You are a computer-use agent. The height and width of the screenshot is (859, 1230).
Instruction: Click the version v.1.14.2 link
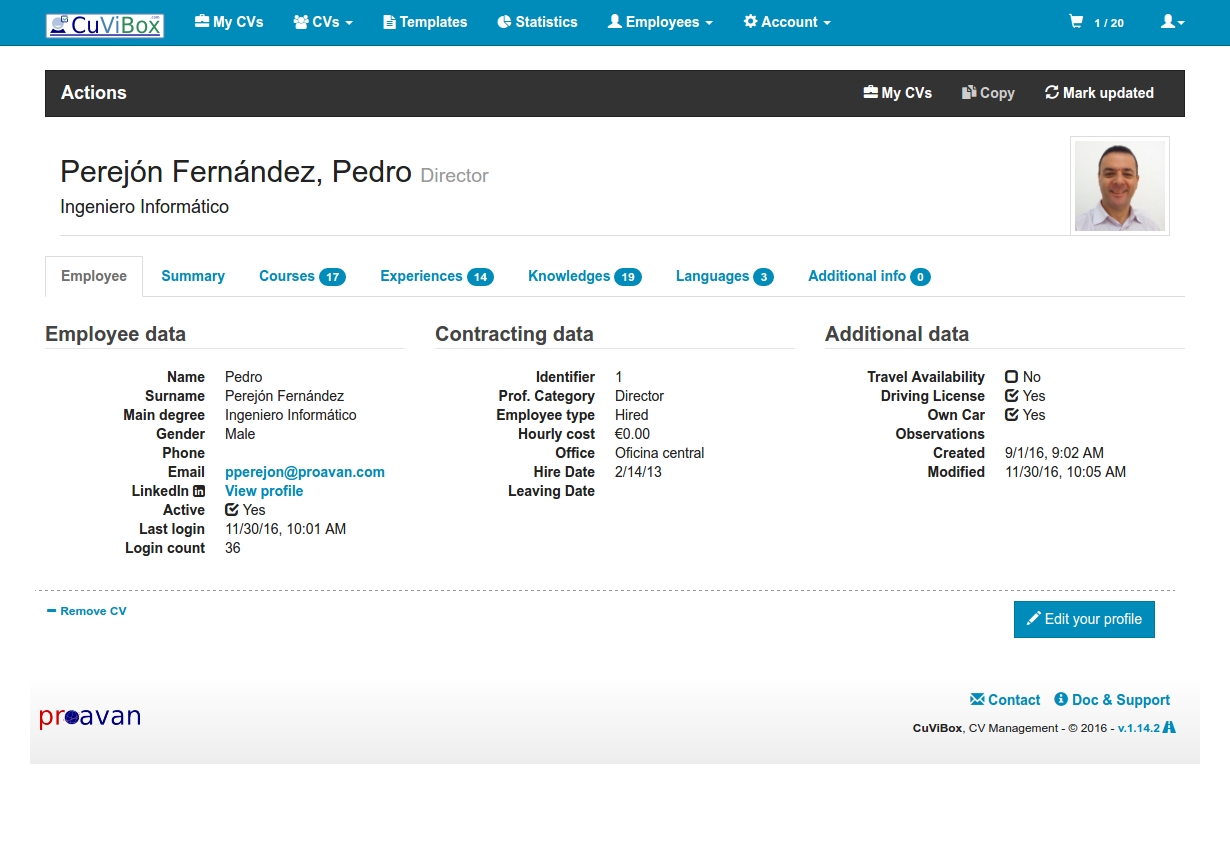[1138, 728]
